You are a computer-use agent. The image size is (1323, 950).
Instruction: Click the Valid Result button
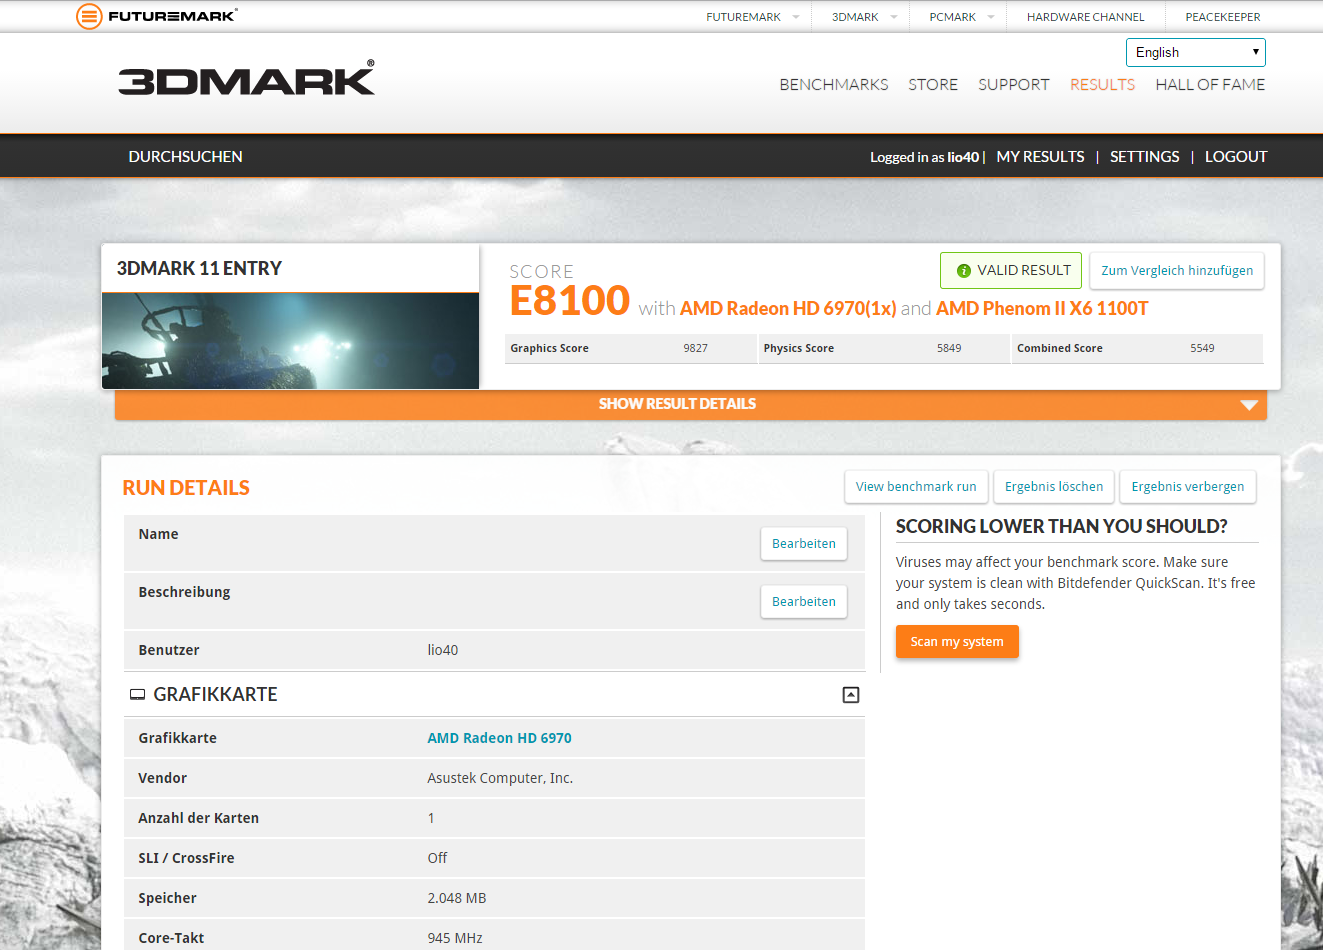[x=1011, y=271]
